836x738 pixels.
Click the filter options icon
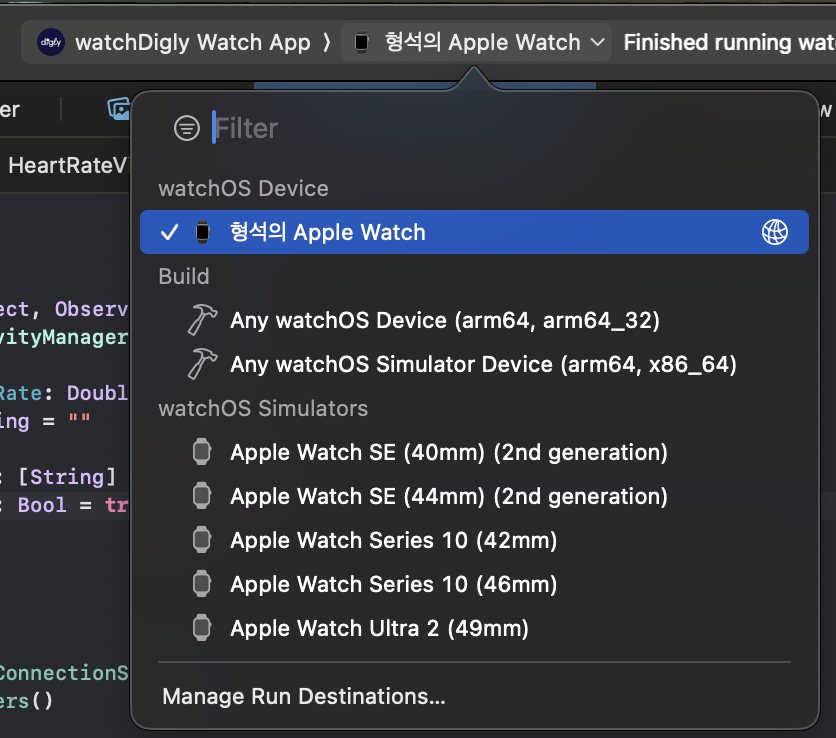(187, 128)
